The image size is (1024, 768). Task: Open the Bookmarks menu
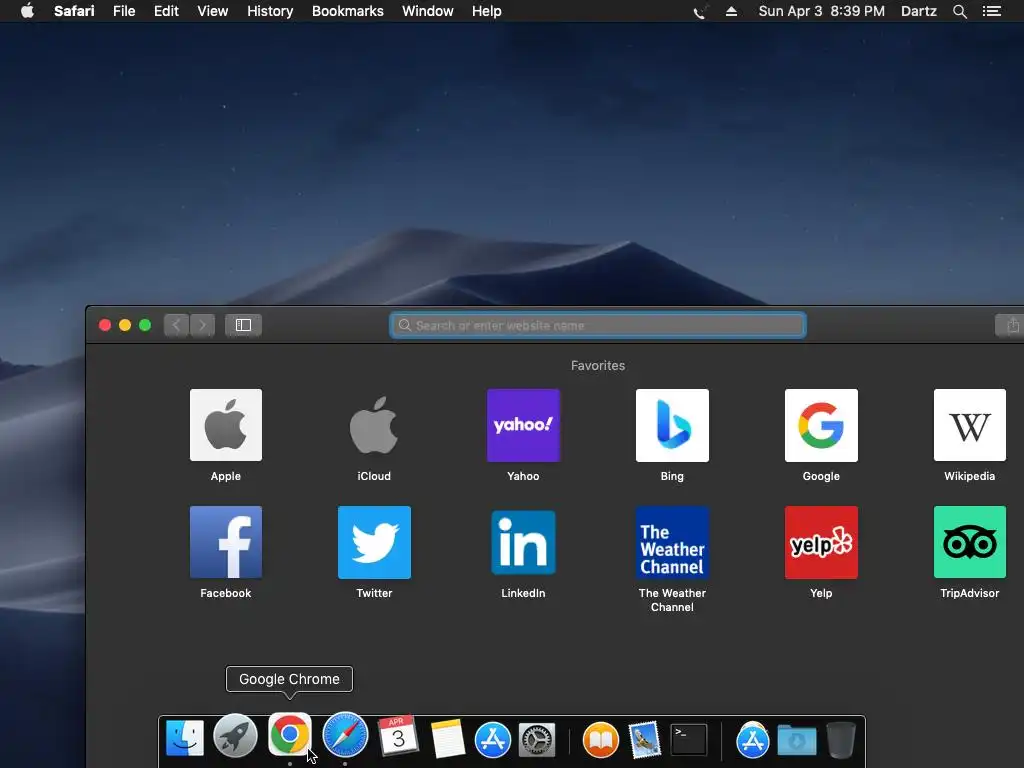pyautogui.click(x=347, y=11)
